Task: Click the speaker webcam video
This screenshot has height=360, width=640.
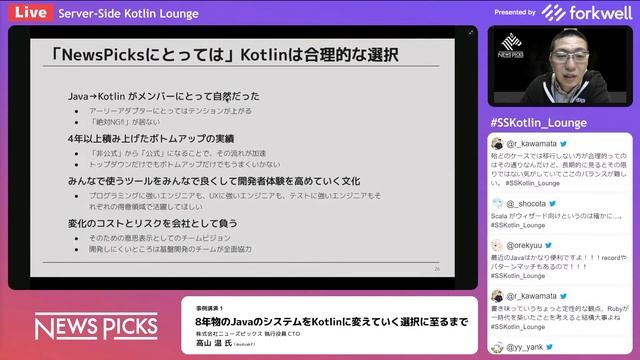Action: tap(560, 66)
